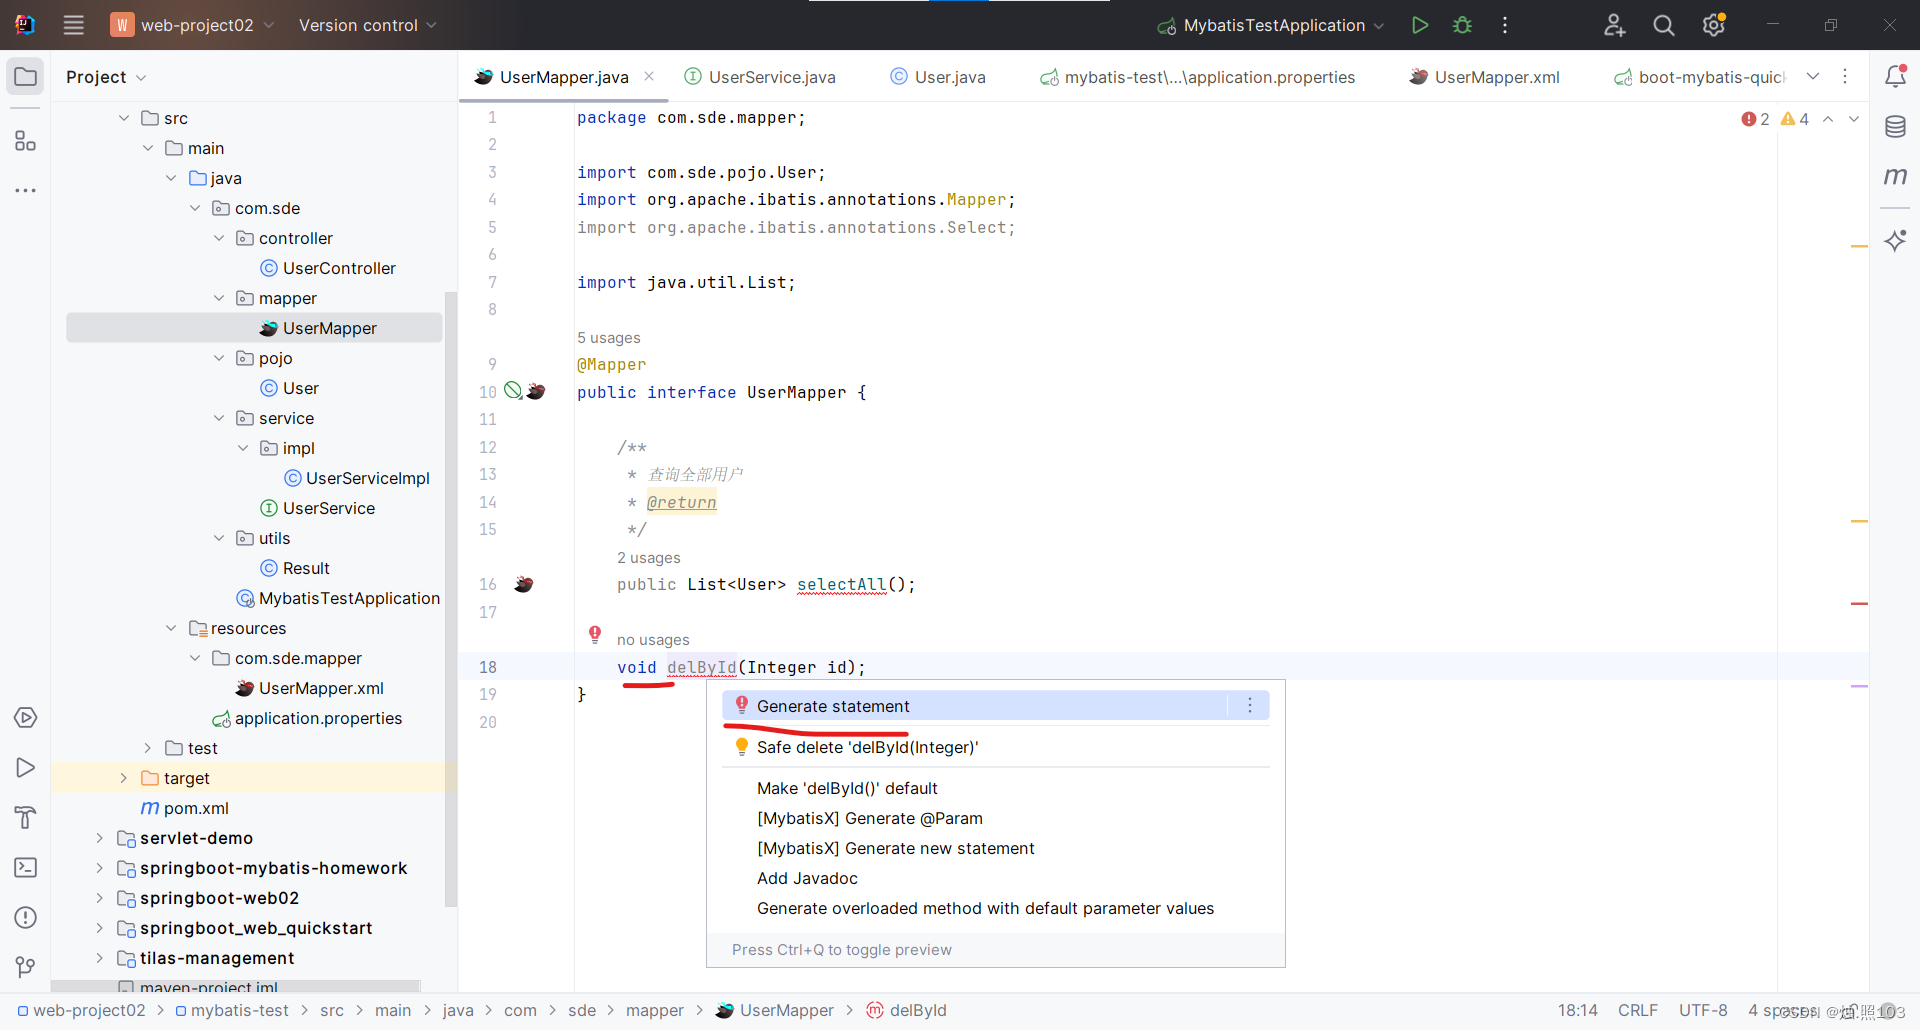
Task: Collapse the controller package
Action: pos(219,238)
